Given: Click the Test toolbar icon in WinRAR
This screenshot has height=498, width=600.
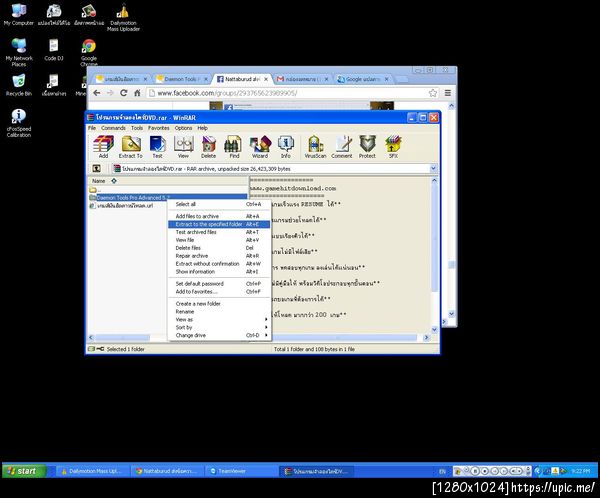Looking at the screenshot, I should [157, 147].
